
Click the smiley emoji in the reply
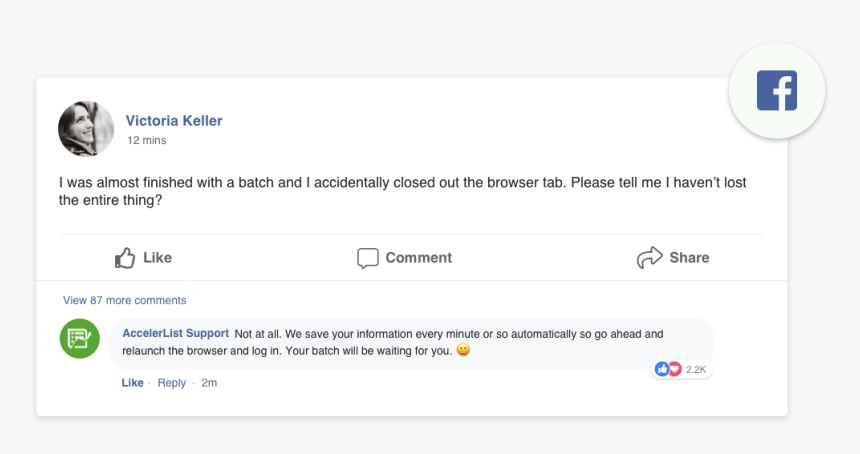point(463,349)
